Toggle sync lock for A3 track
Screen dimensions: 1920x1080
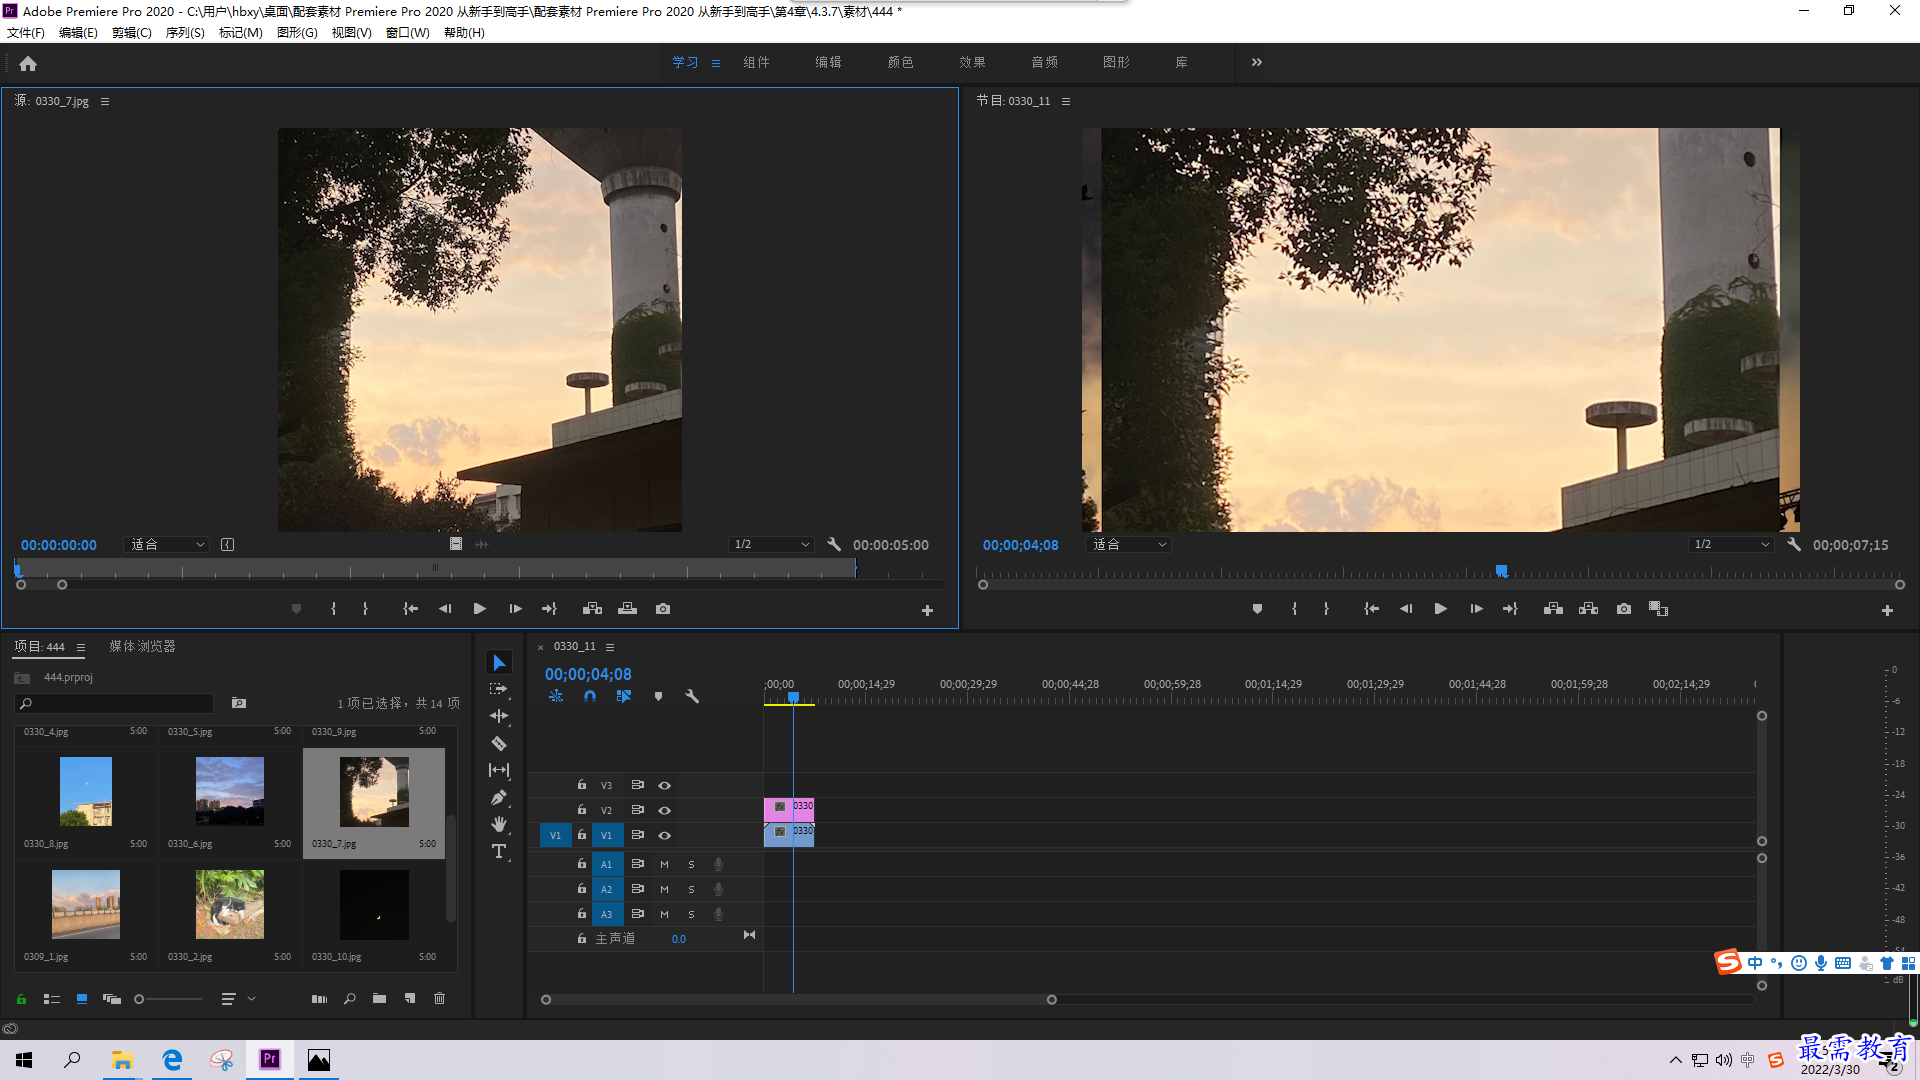pos(637,914)
